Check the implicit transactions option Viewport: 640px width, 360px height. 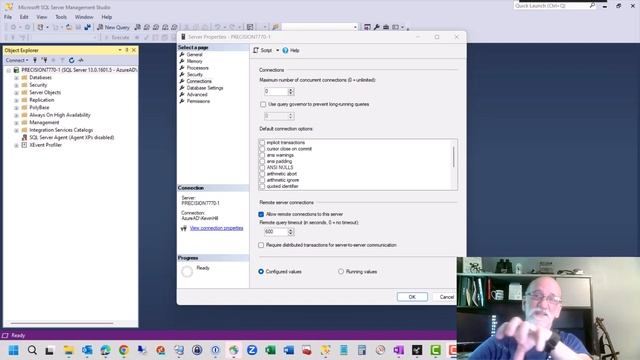click(262, 142)
